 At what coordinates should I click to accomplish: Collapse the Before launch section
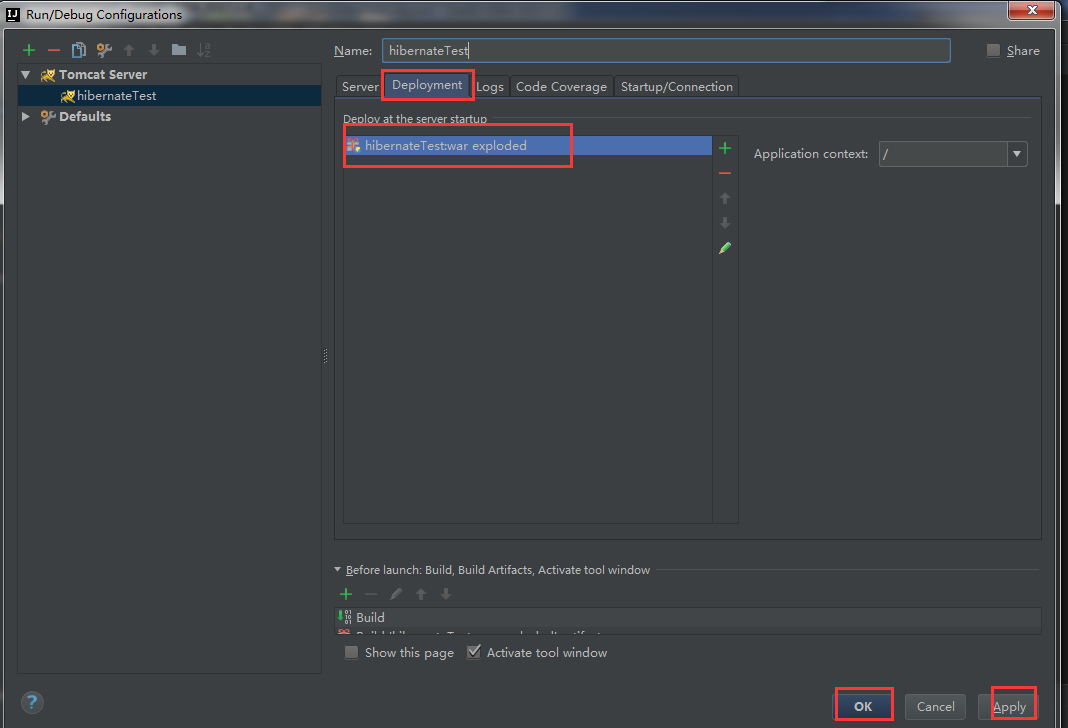coord(338,569)
